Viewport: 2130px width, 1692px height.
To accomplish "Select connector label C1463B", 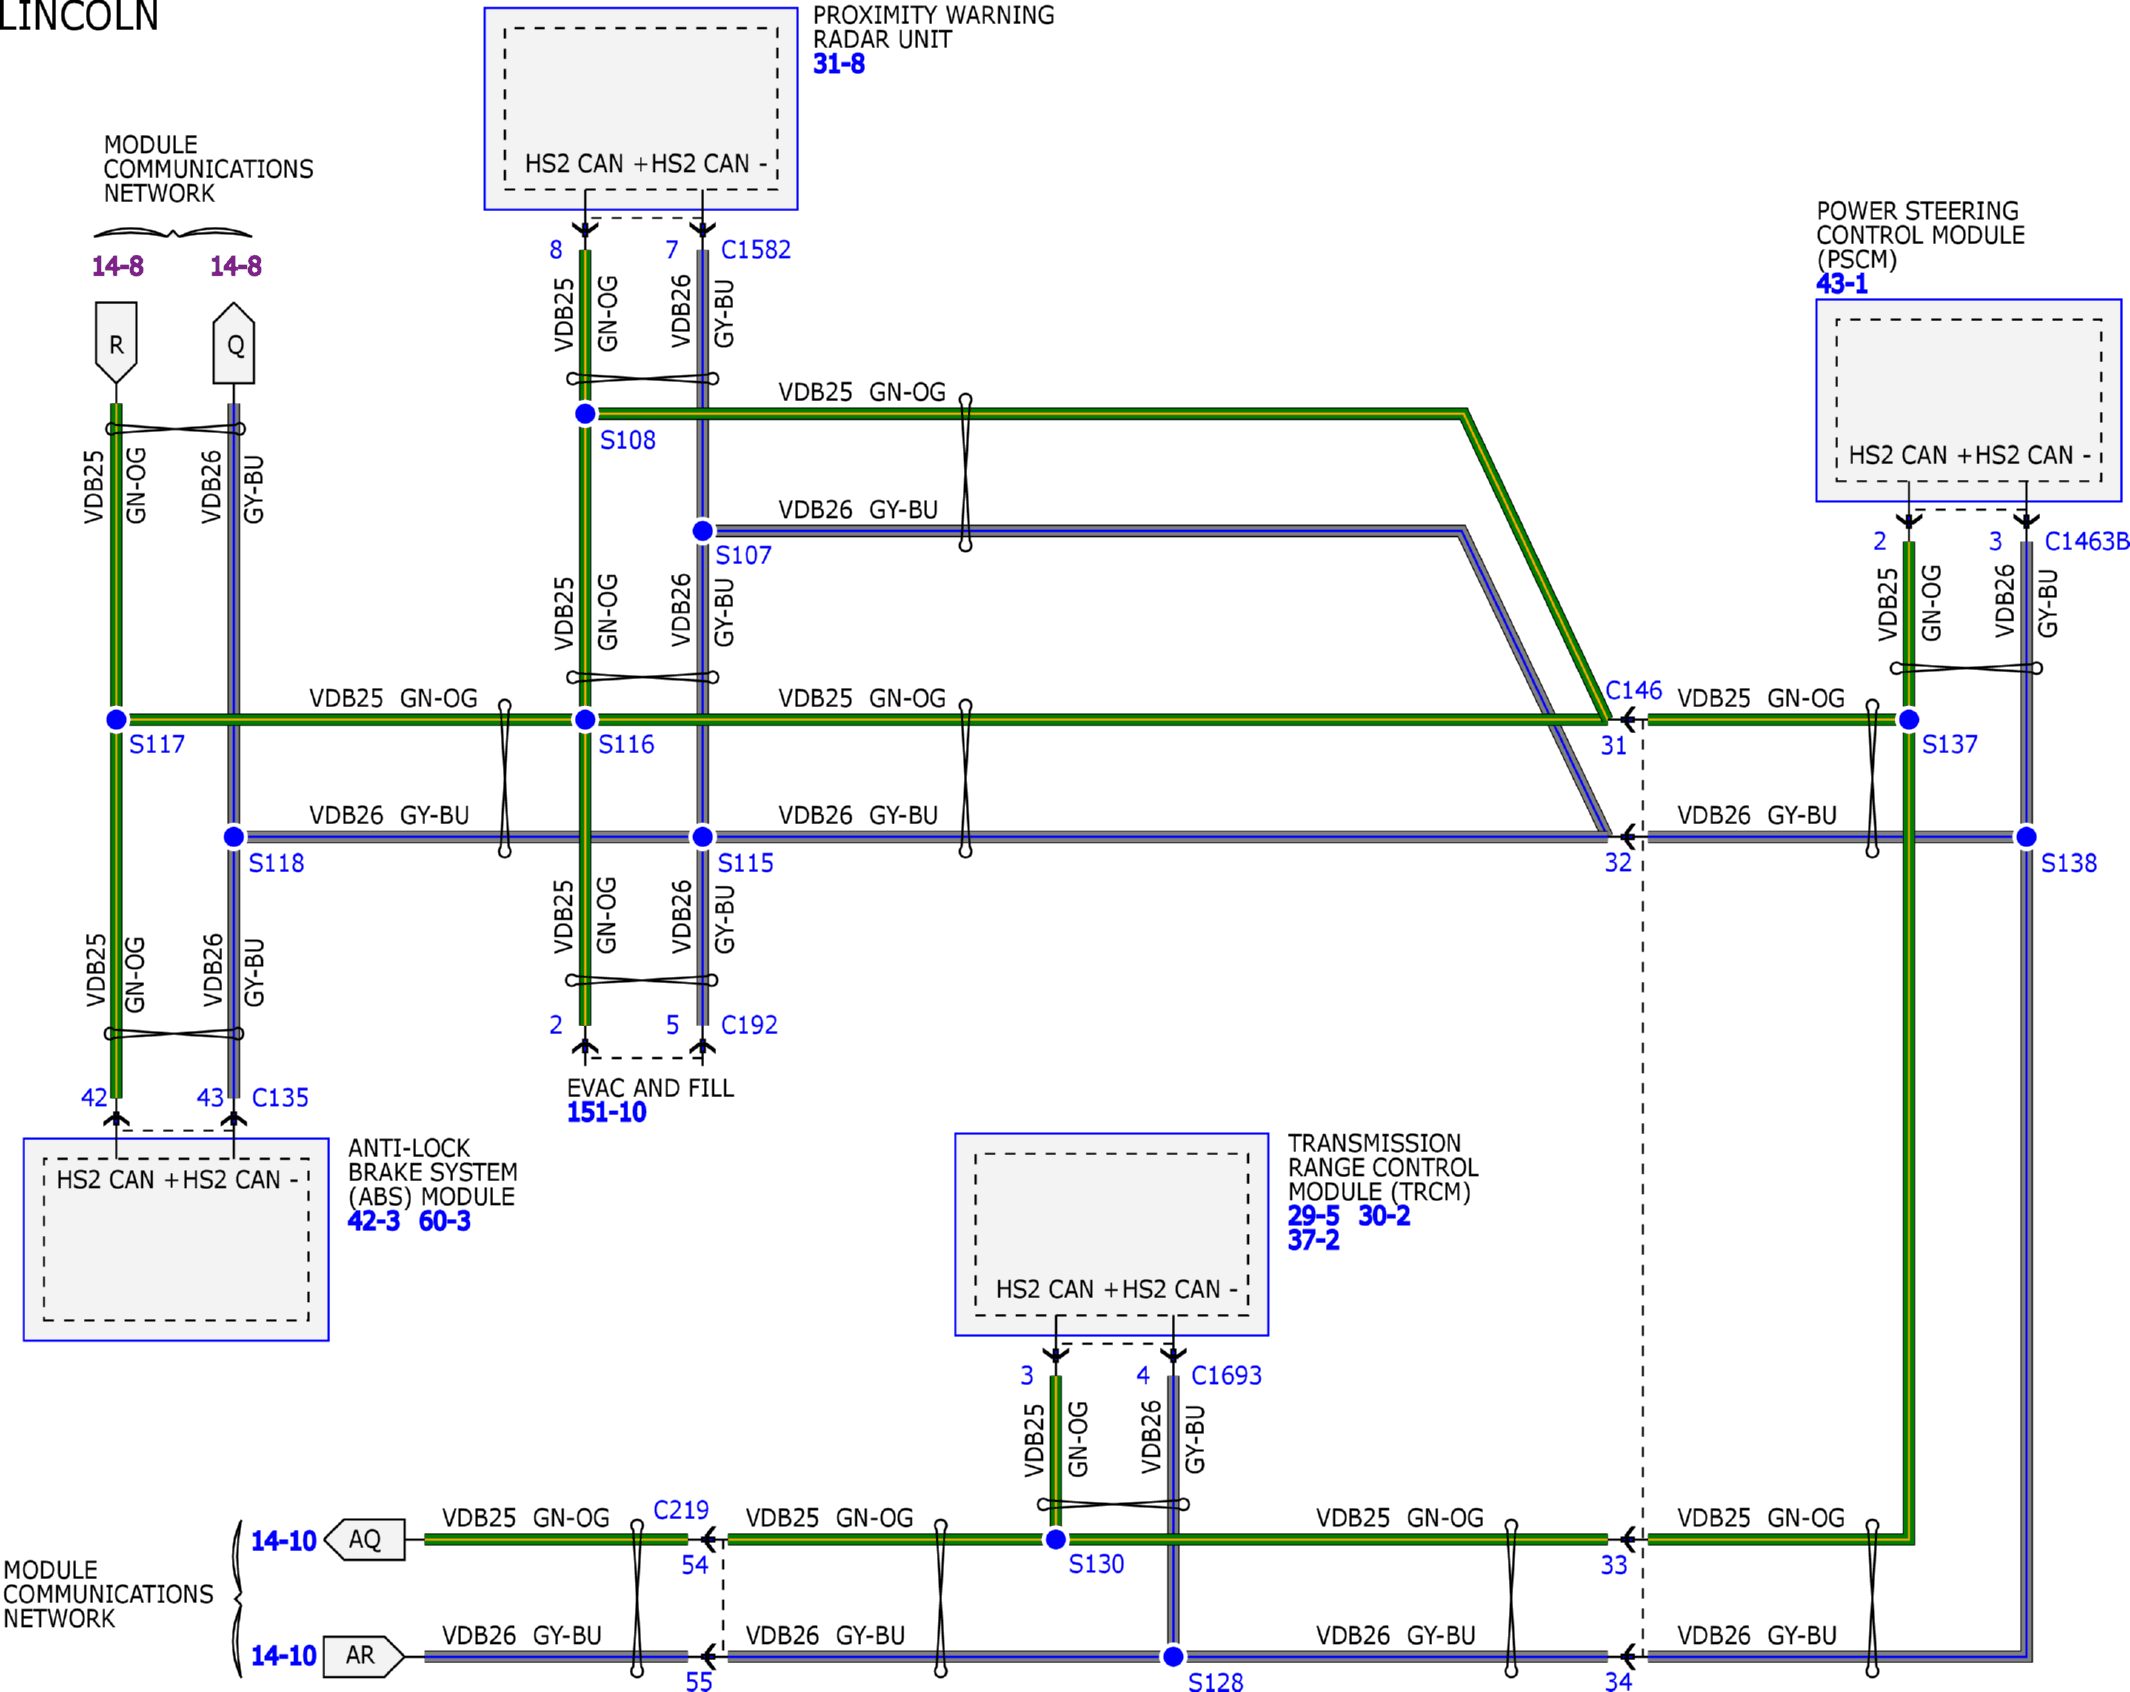I will click(x=2086, y=541).
